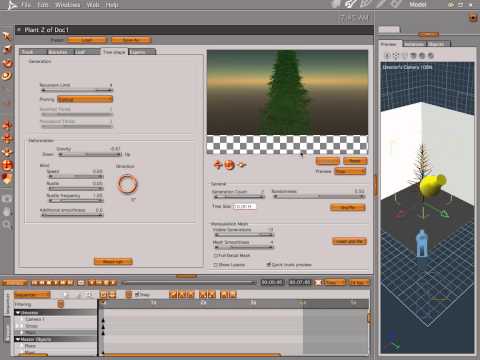Click the first keyframe tweener icon
This screenshot has height=360, width=480.
click(x=173, y=294)
